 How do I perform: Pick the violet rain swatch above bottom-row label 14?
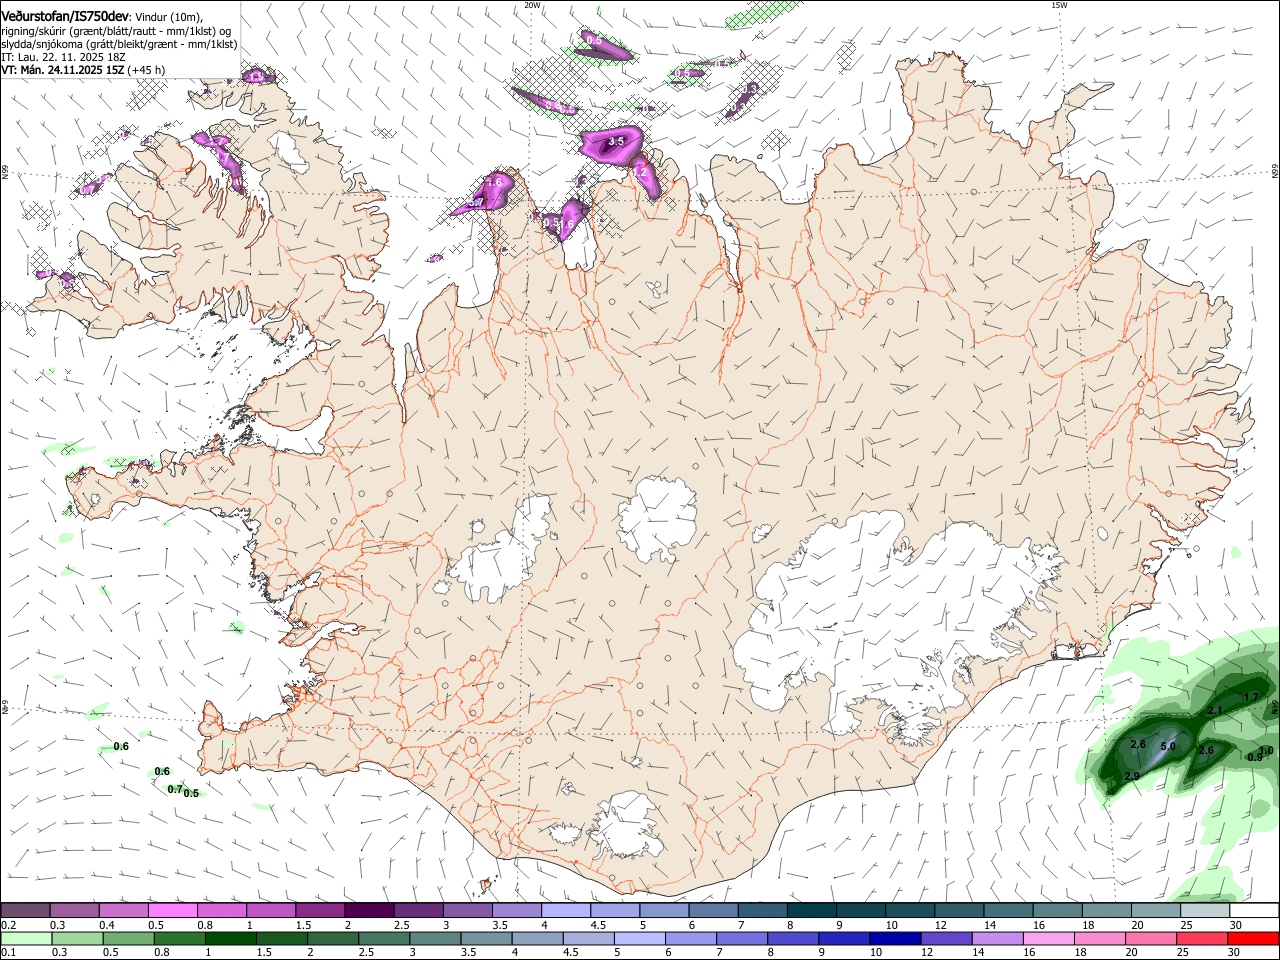996,938
